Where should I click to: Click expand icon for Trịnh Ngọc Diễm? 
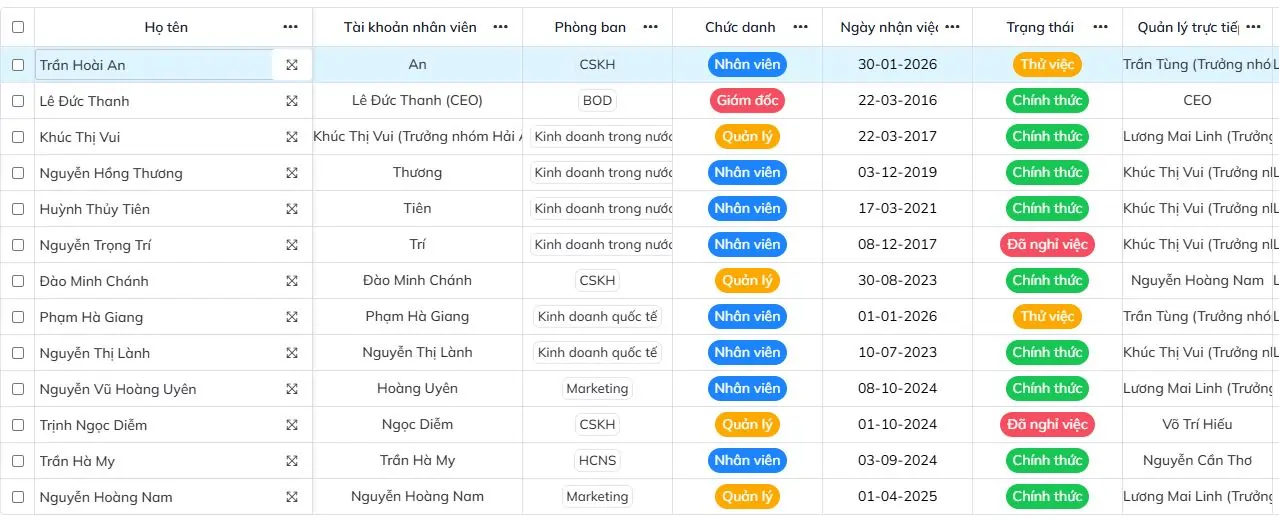point(292,425)
